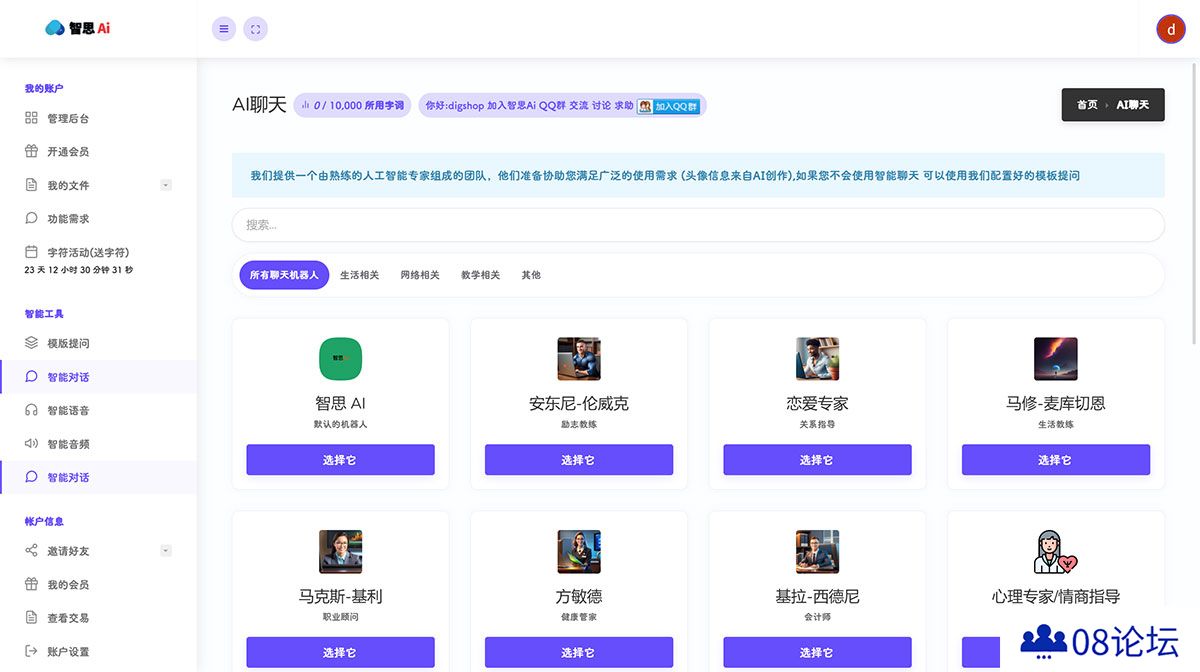
Task: Click the 字符活动(送字符) sidebar entry
Action: point(88,252)
